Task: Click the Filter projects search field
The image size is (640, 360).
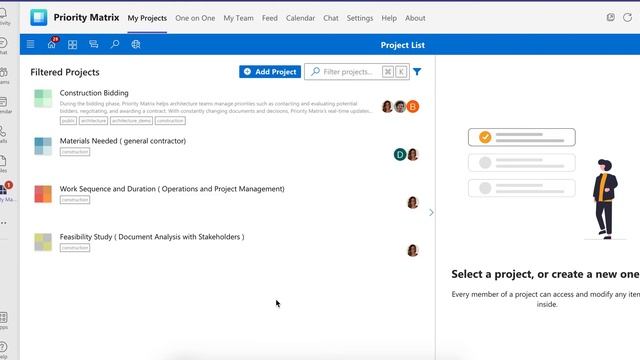Action: click(x=357, y=72)
